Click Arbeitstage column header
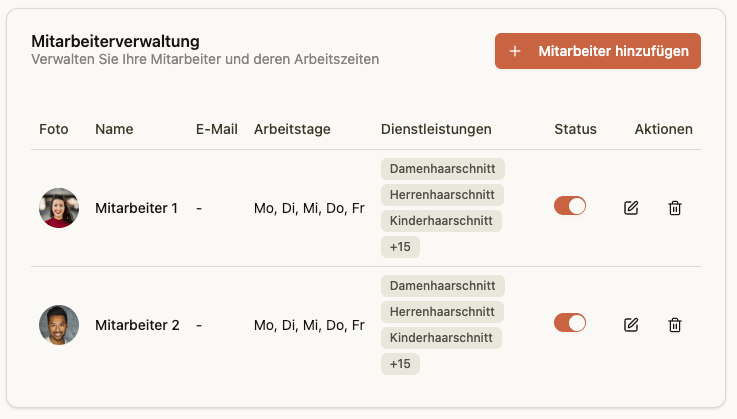 tap(292, 129)
